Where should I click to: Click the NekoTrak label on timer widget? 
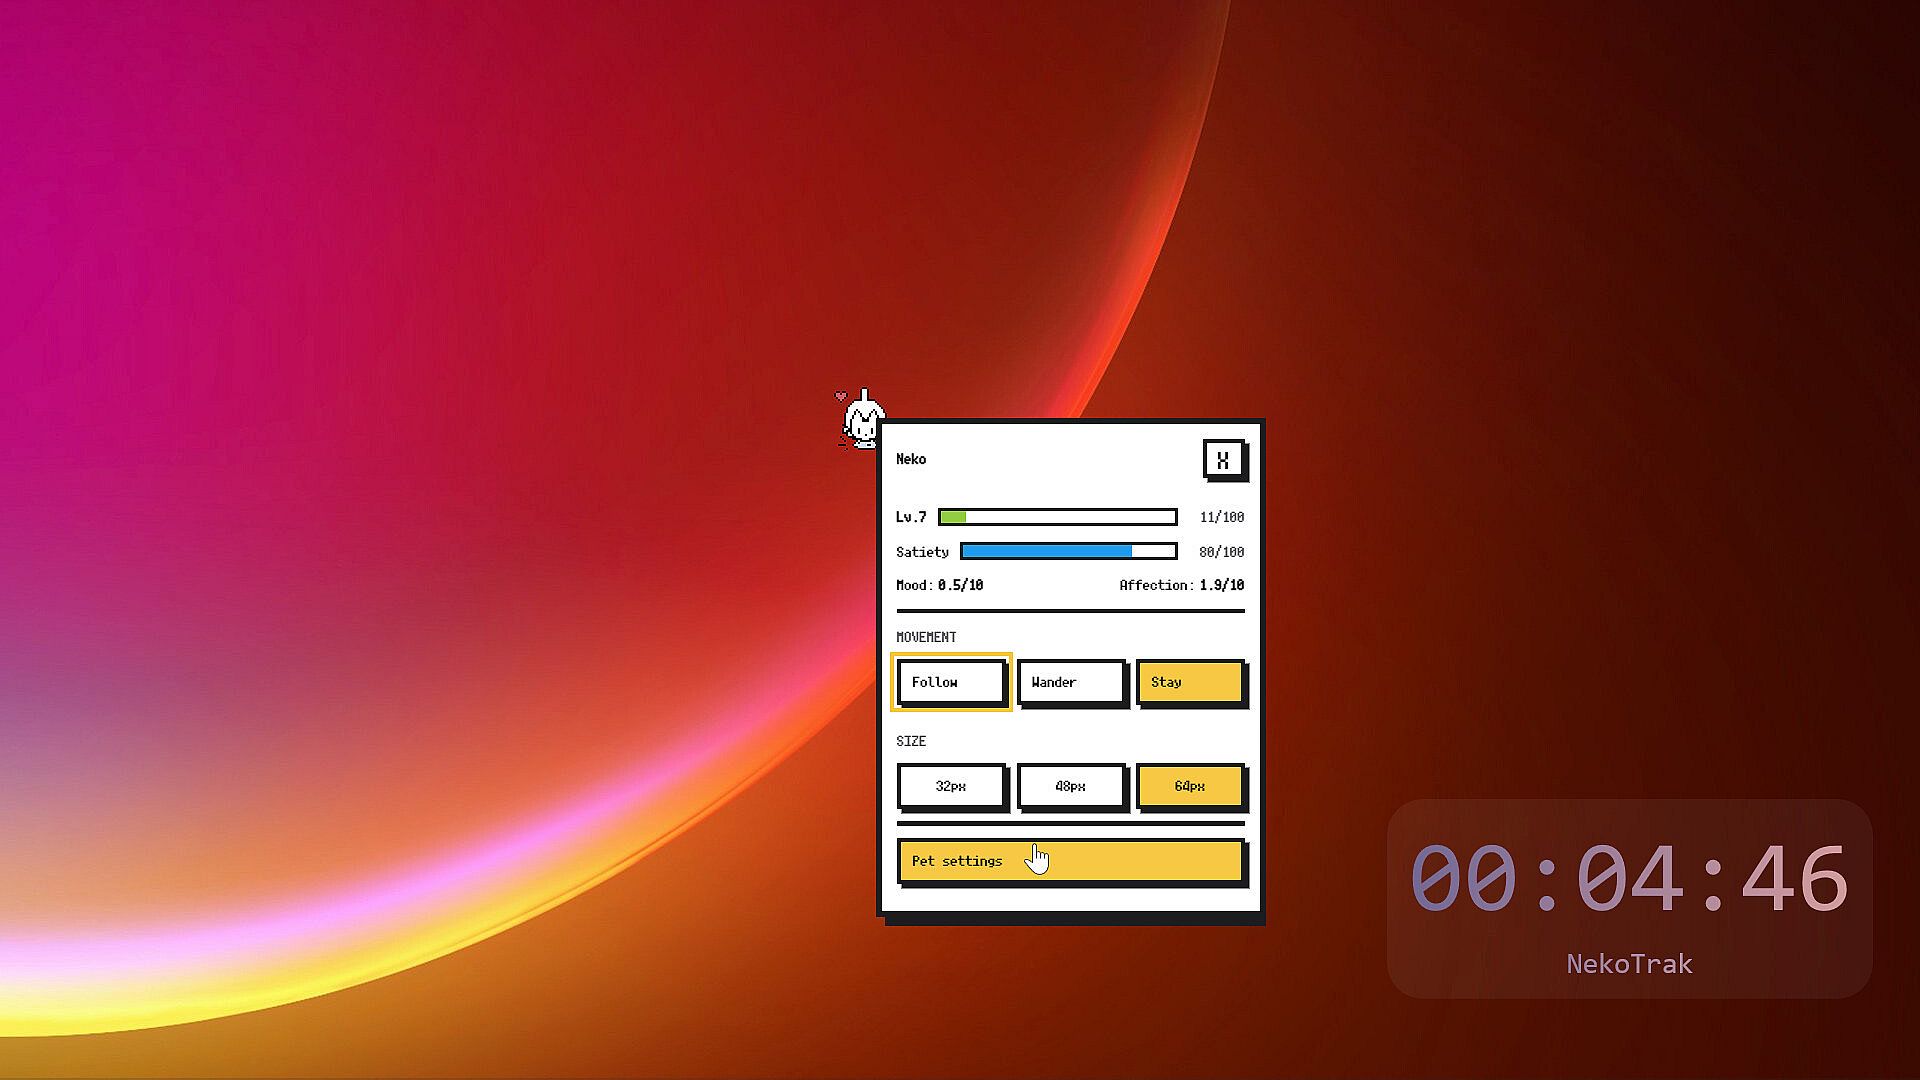coord(1629,964)
